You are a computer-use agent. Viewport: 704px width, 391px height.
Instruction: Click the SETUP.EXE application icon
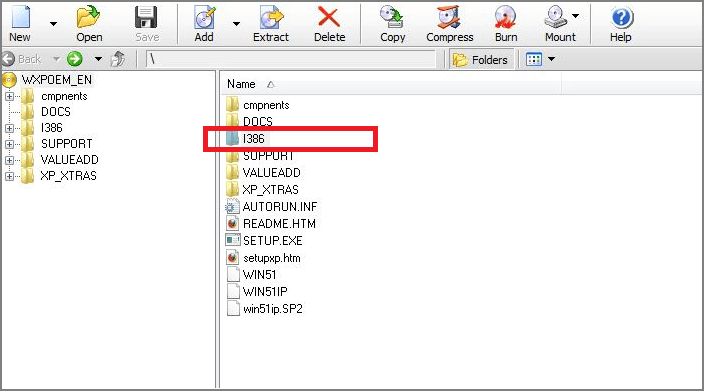point(232,241)
